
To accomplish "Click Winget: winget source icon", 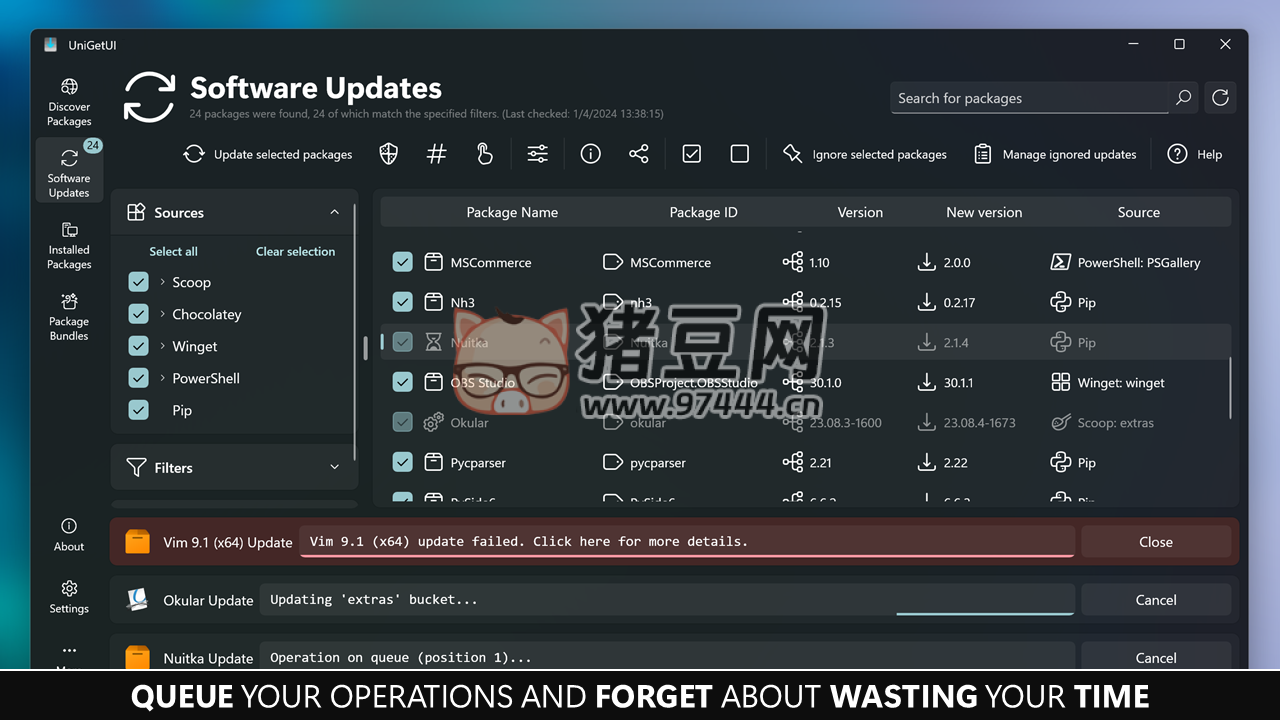I will point(1061,382).
